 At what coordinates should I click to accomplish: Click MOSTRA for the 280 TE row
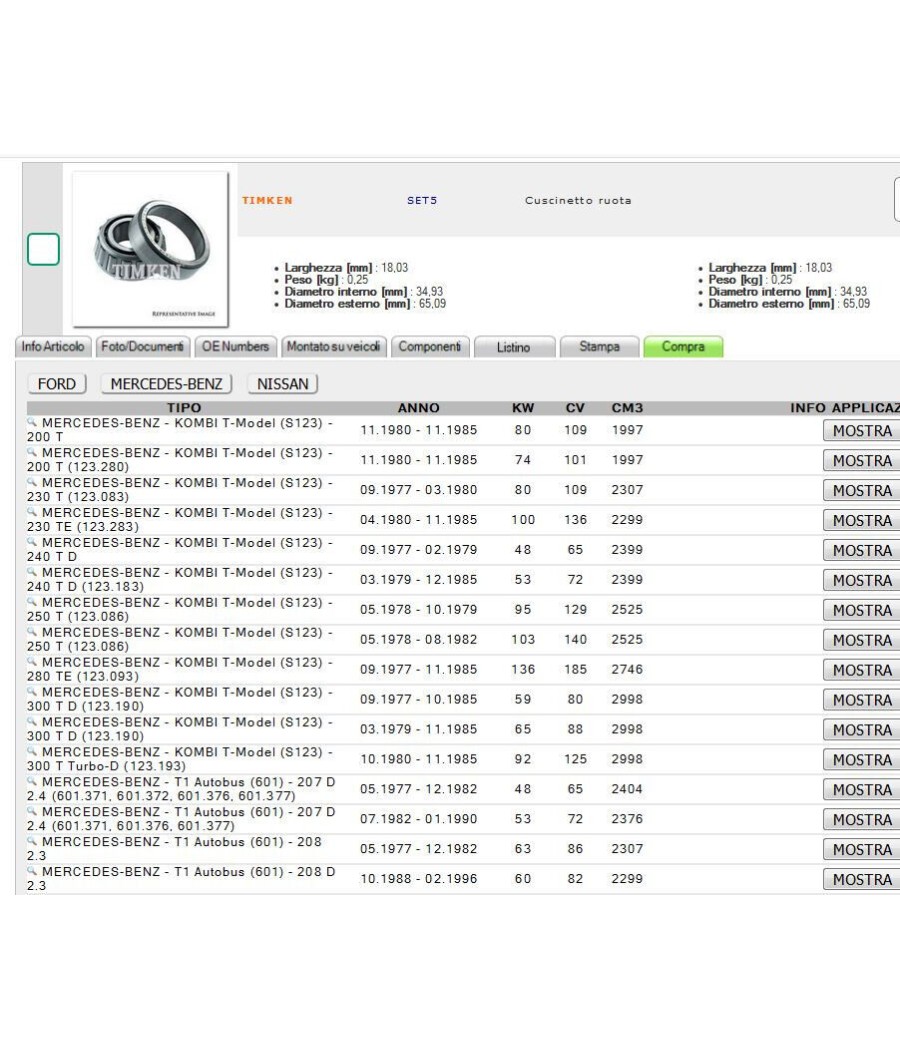[x=862, y=670]
